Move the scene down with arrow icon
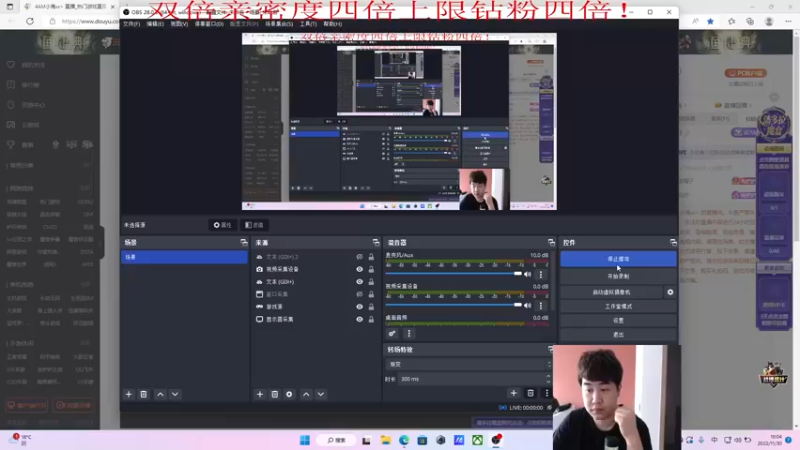The width and height of the screenshot is (800, 450). click(x=175, y=394)
